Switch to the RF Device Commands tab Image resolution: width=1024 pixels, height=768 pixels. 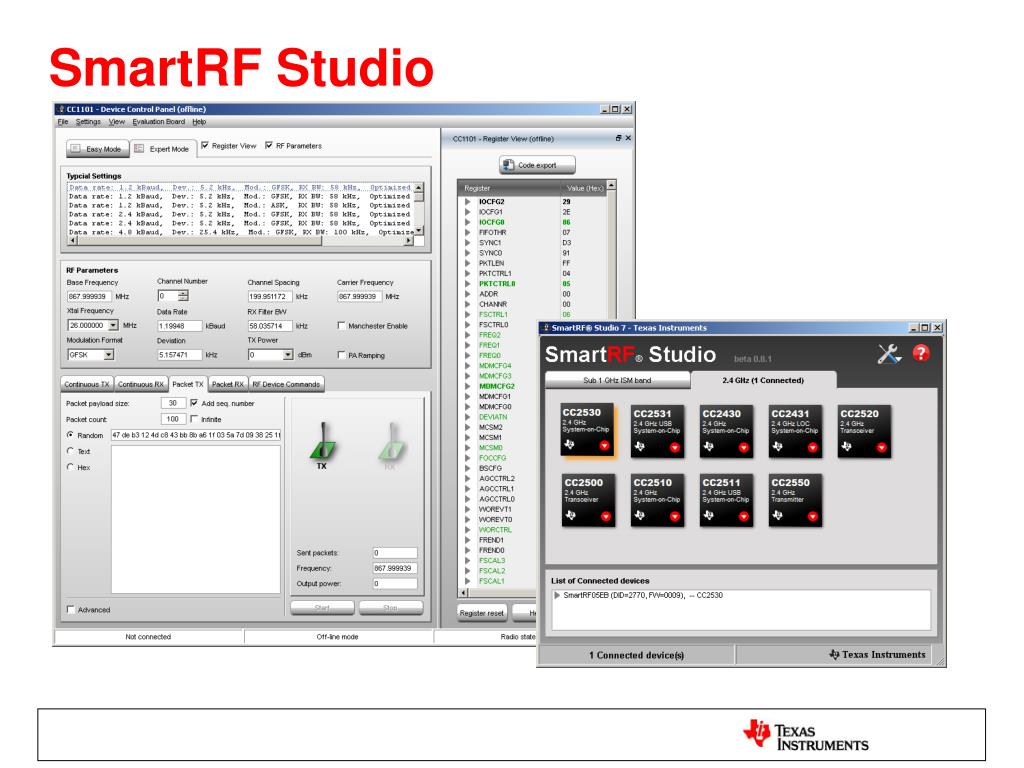tap(286, 384)
